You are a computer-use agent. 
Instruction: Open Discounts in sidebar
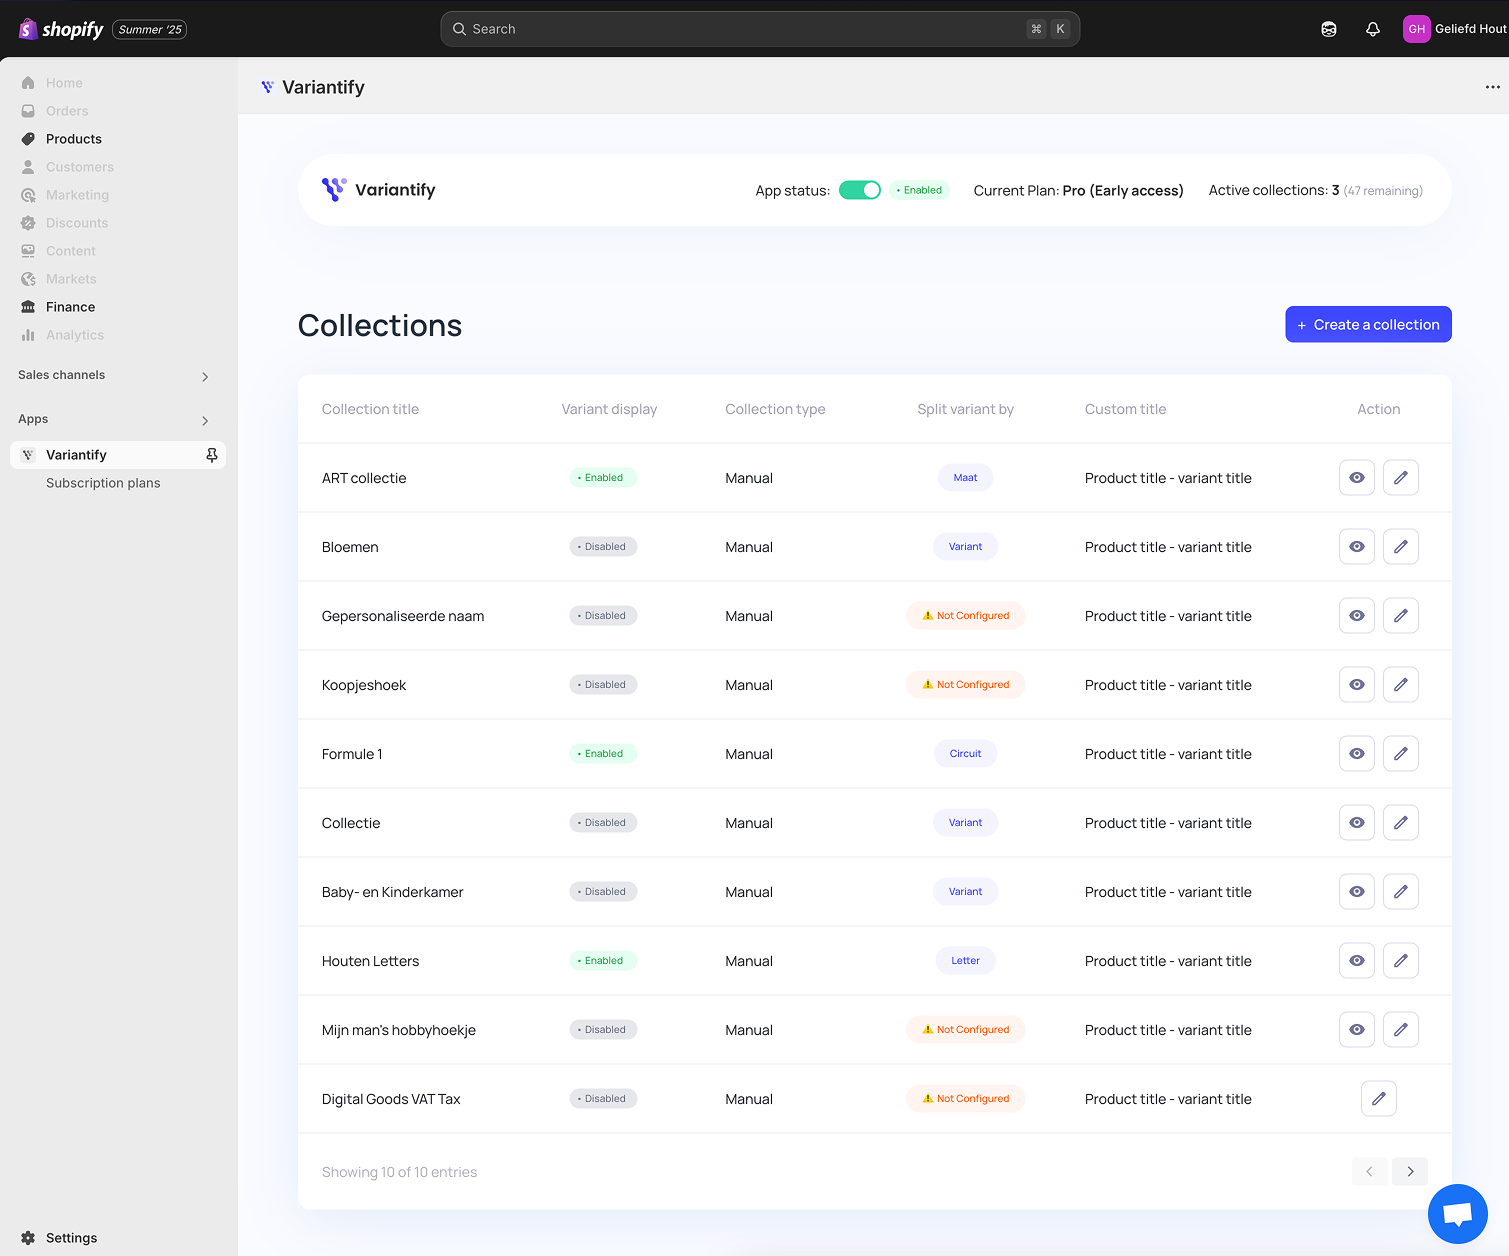pyautogui.click(x=77, y=223)
